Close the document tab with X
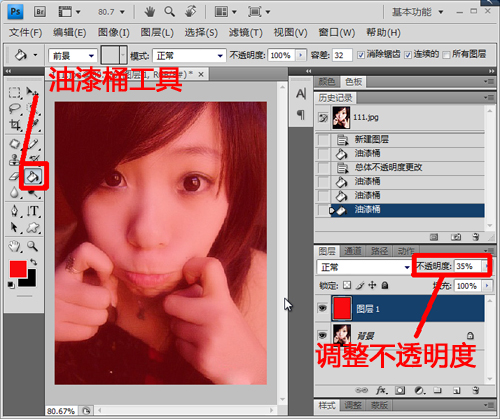This screenshot has width=500, height=419. [201, 75]
